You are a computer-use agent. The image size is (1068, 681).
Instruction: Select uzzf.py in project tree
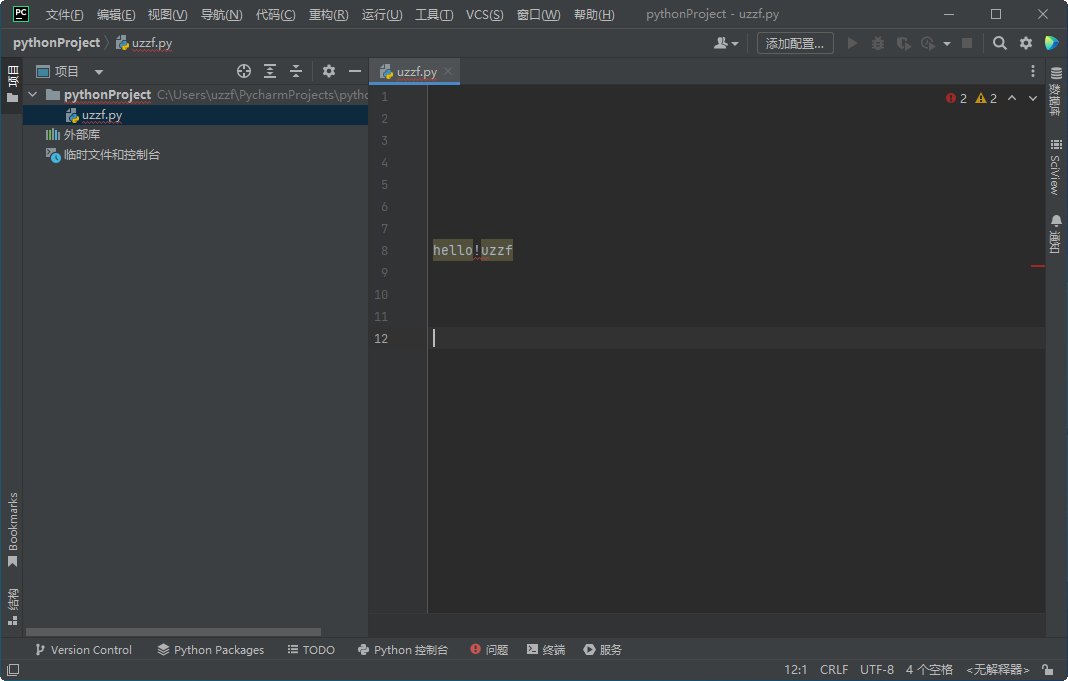tap(101, 115)
